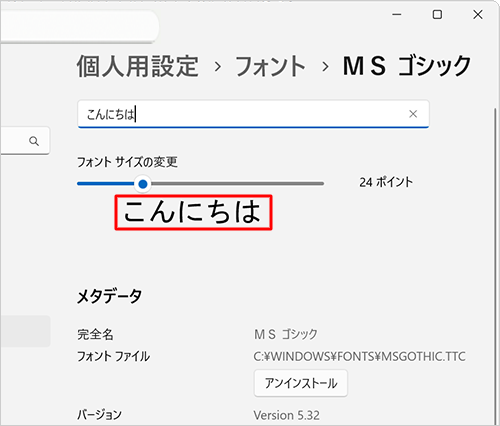Click the font path C:¥WINDOWS¥FONTS¥MSGOTHIC.TTC
Image resolution: width=500 pixels, height=426 pixels.
coord(359,357)
